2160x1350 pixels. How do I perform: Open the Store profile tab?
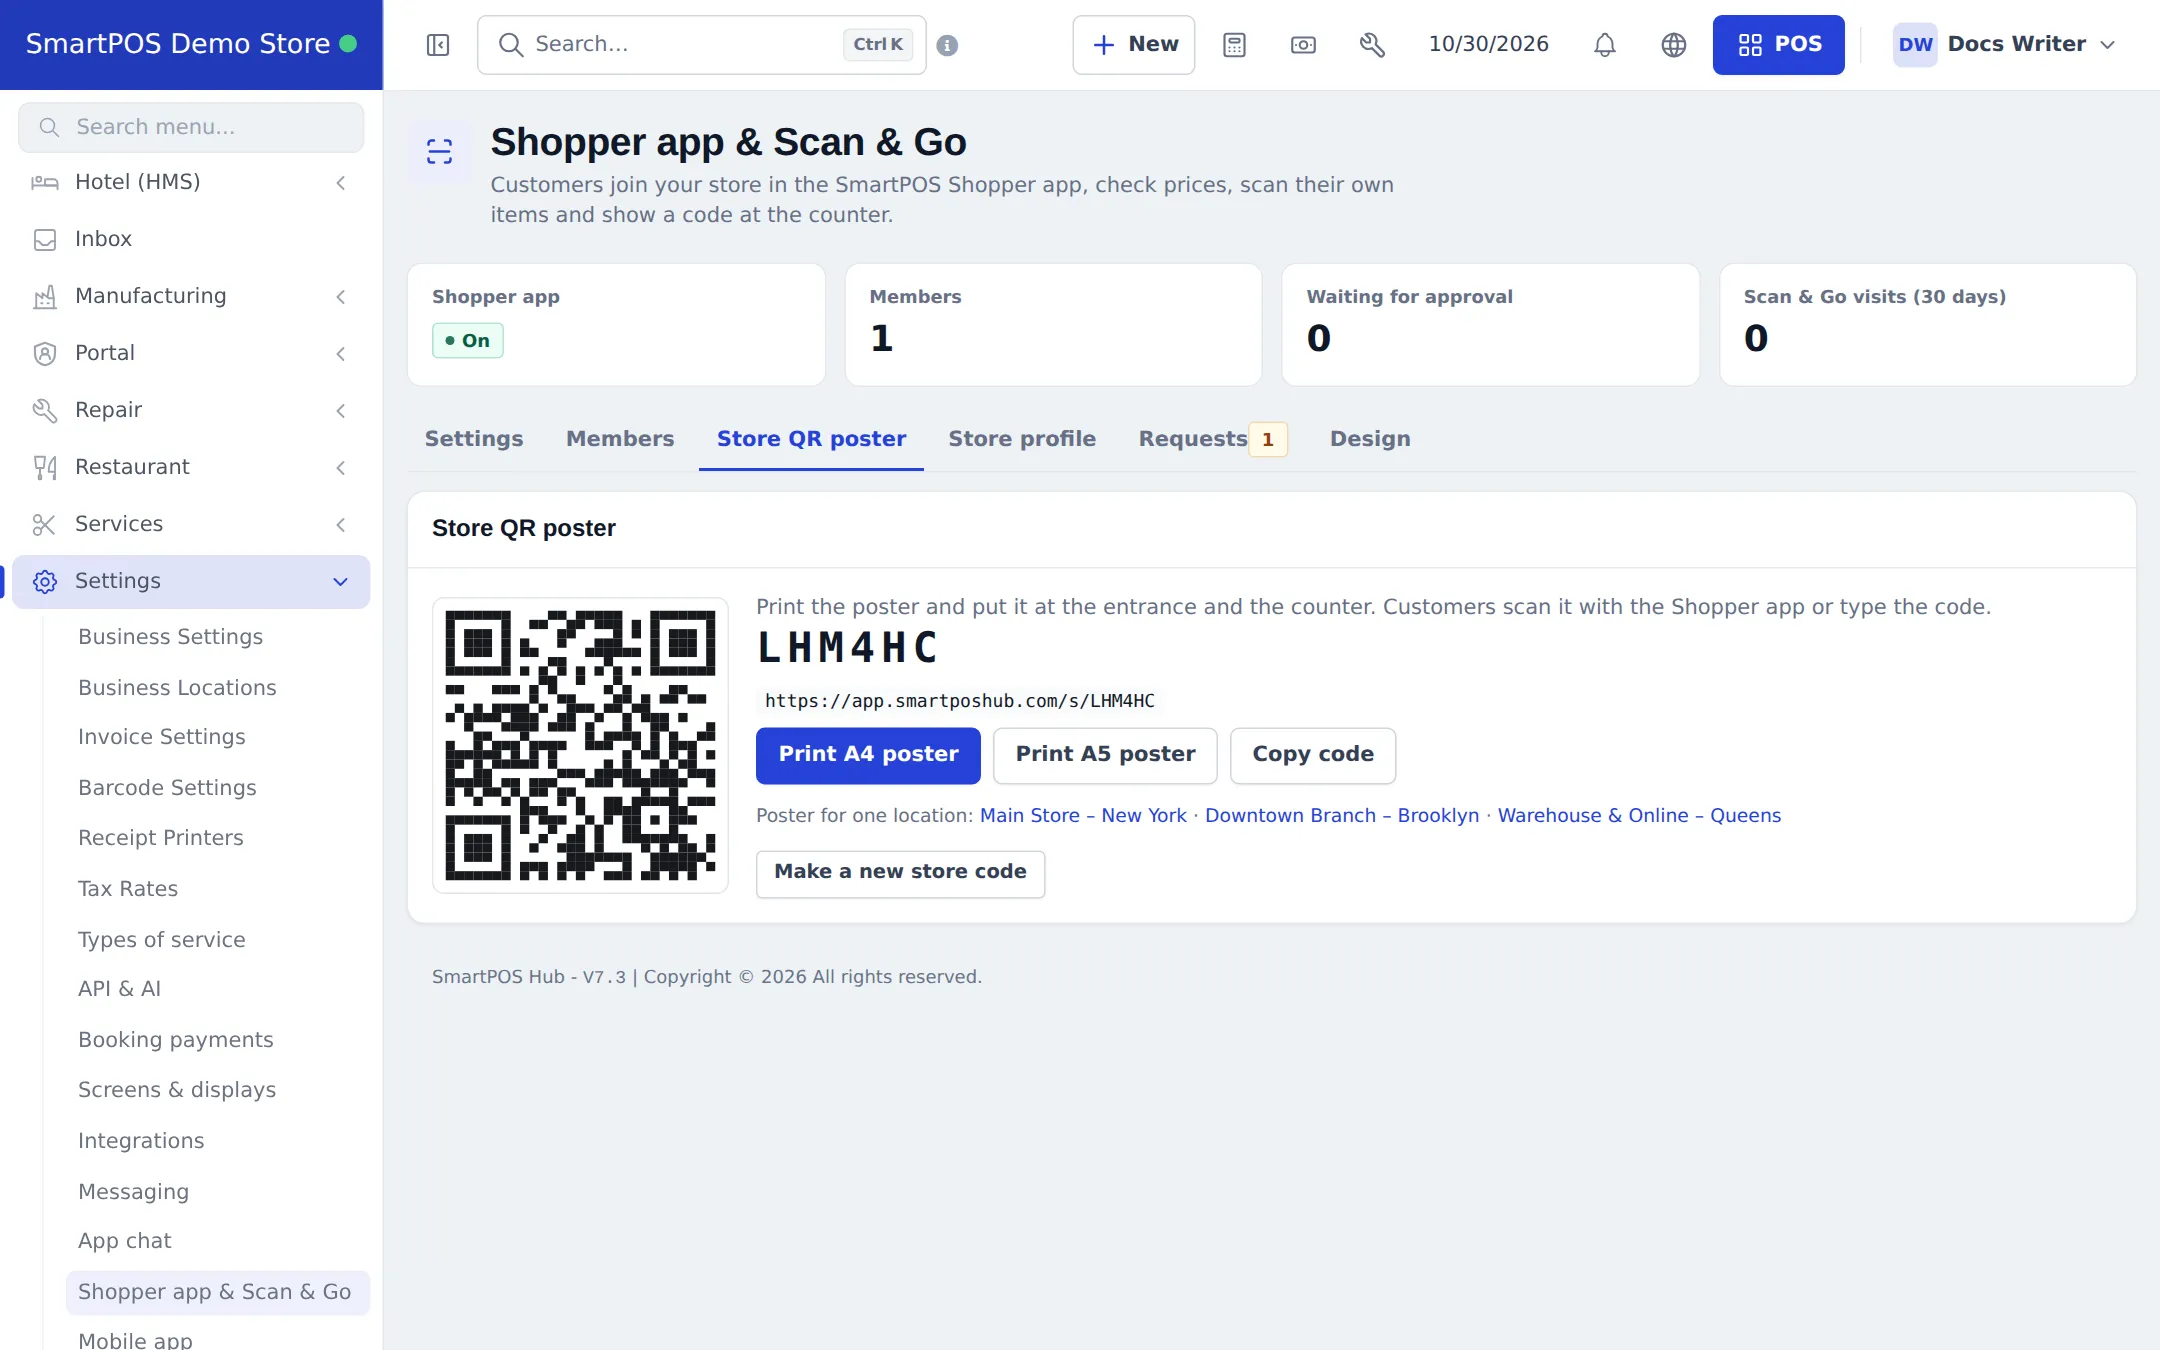[x=1022, y=439]
